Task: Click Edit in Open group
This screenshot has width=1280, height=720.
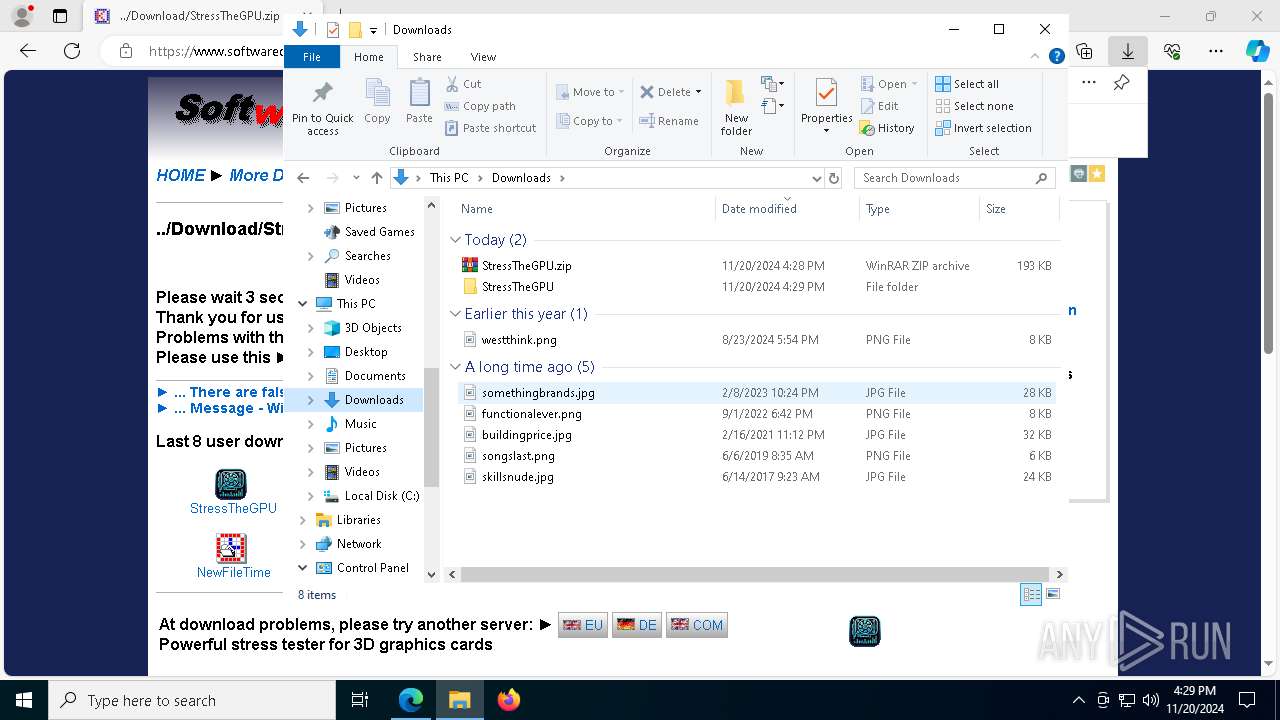Action: (x=879, y=106)
